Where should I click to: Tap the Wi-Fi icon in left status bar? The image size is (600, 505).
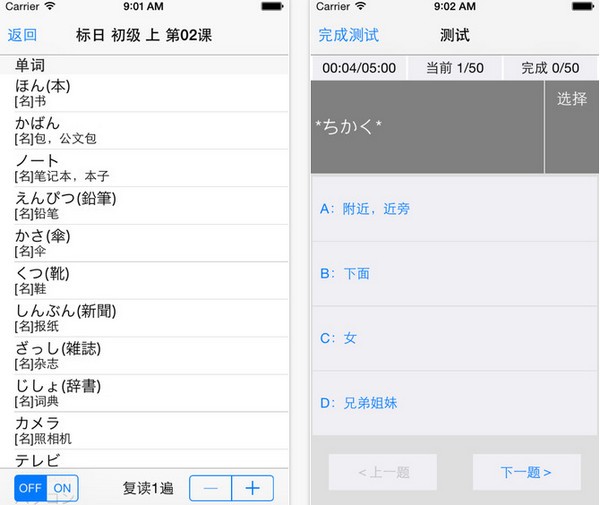(x=50, y=6)
